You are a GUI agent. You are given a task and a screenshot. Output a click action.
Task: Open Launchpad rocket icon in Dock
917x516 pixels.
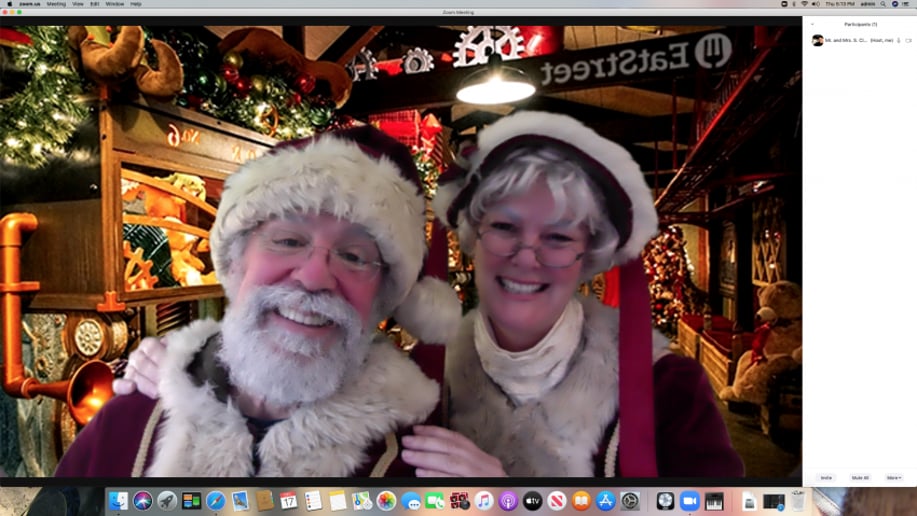167,501
